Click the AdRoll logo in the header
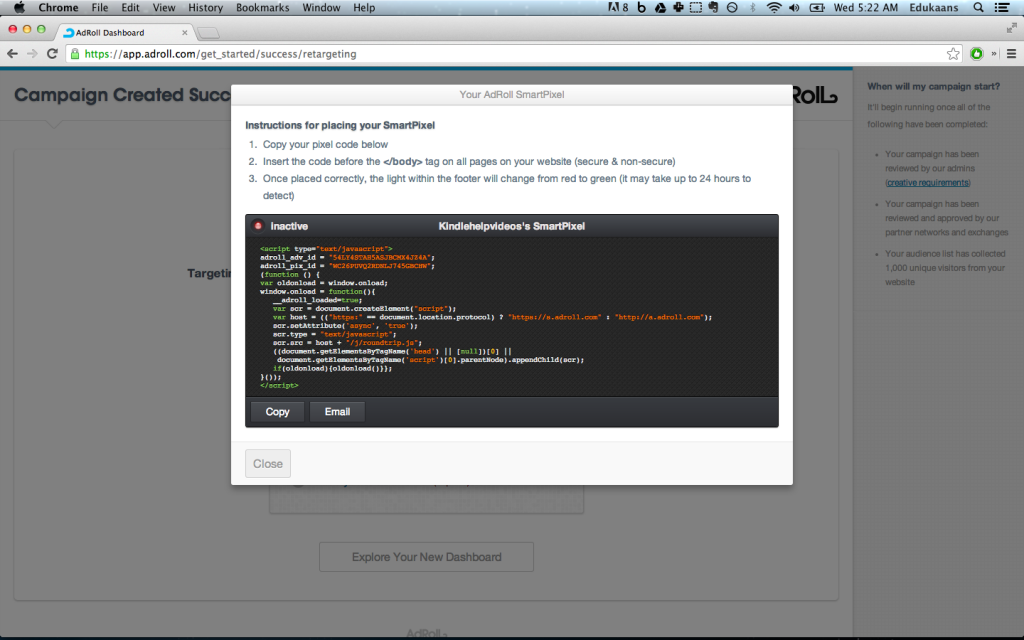The height and width of the screenshot is (640, 1024). (815, 95)
